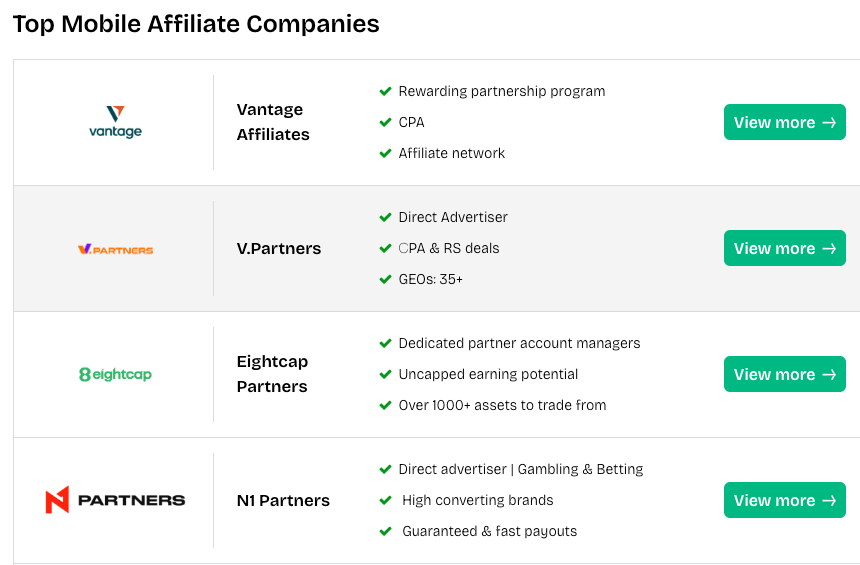Click checkmark beside Guaranteed & fast payouts

[385, 531]
